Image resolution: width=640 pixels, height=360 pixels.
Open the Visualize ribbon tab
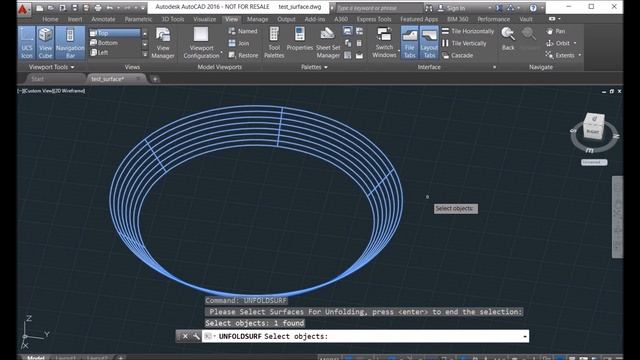tap(204, 19)
